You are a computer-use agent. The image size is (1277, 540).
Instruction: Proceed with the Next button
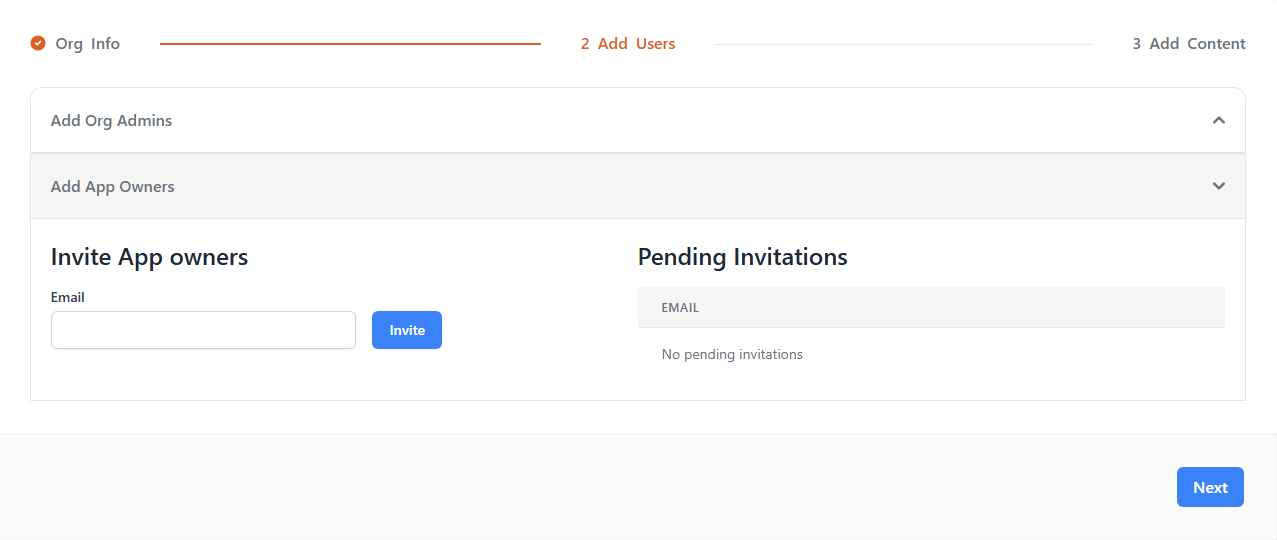(1209, 487)
